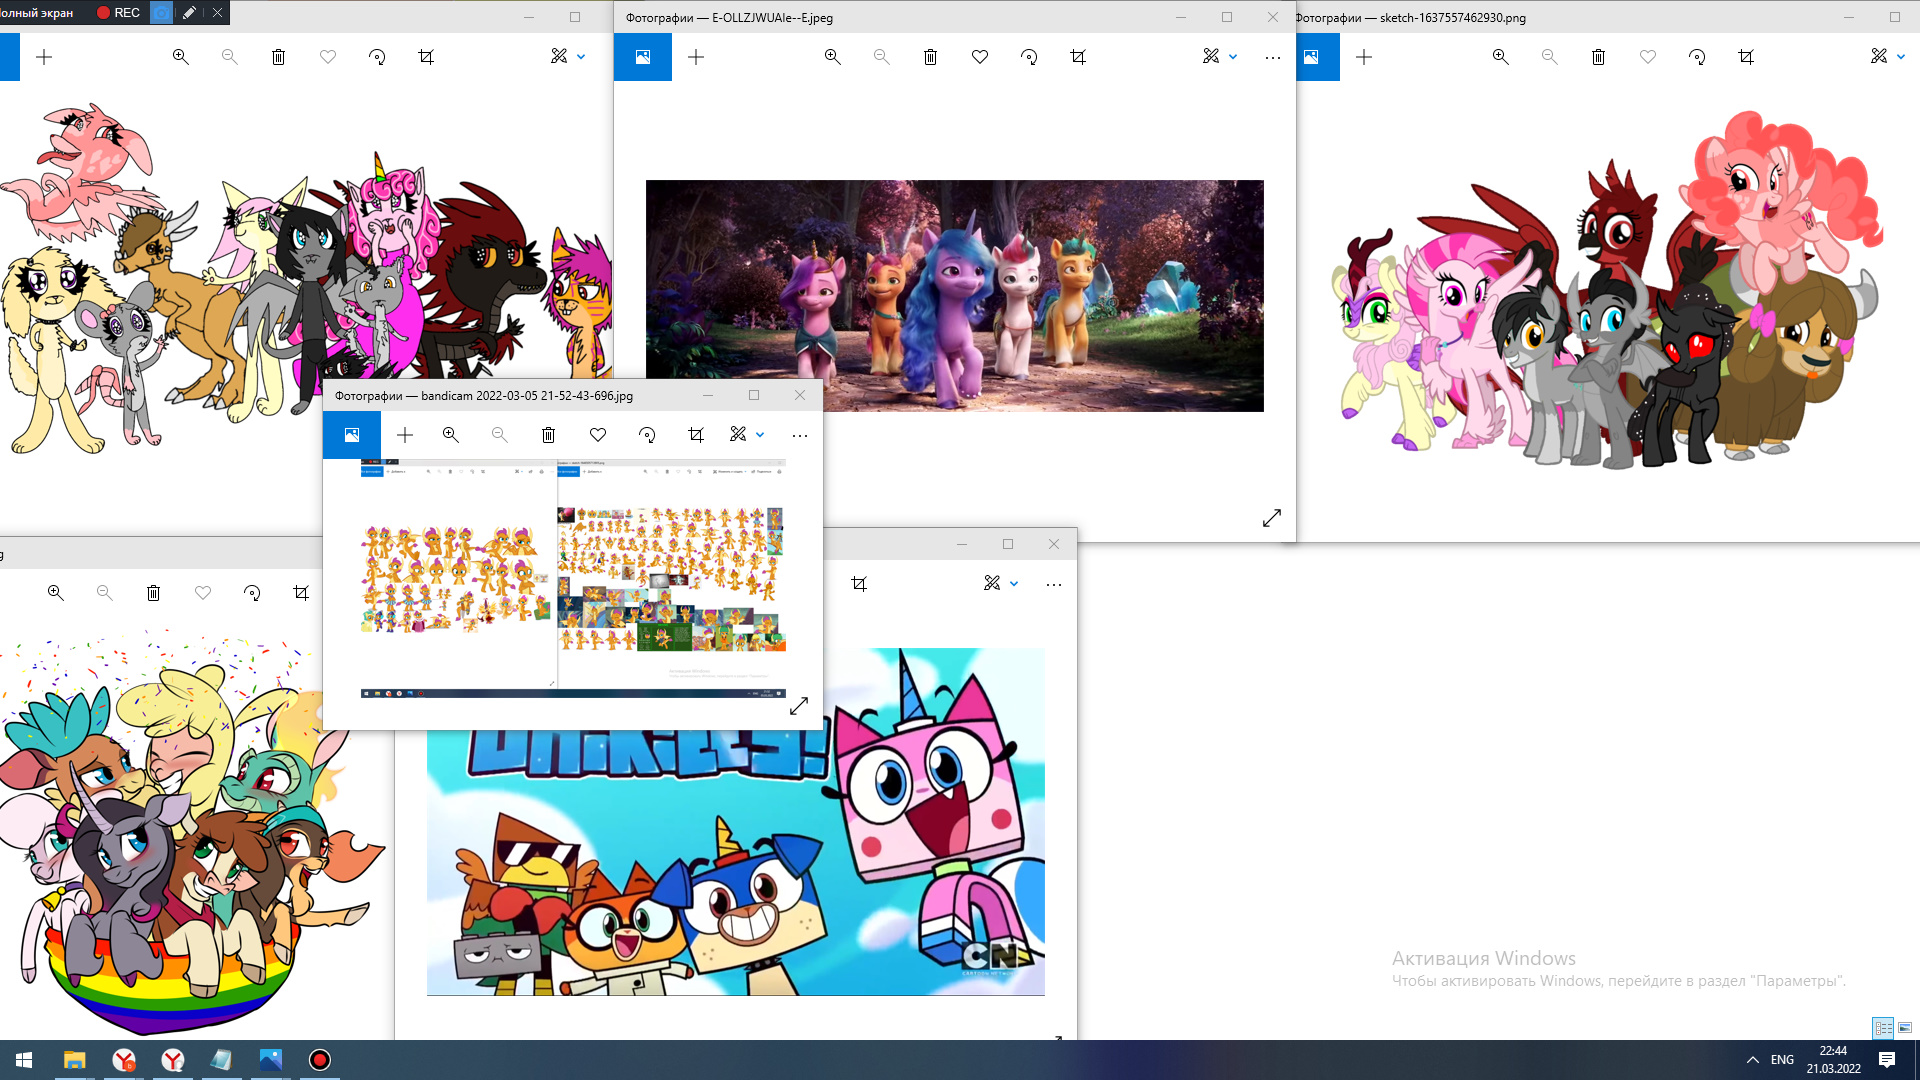Delete the rainbow bowl ponies image
The height and width of the screenshot is (1080, 1920).
[x=153, y=593]
